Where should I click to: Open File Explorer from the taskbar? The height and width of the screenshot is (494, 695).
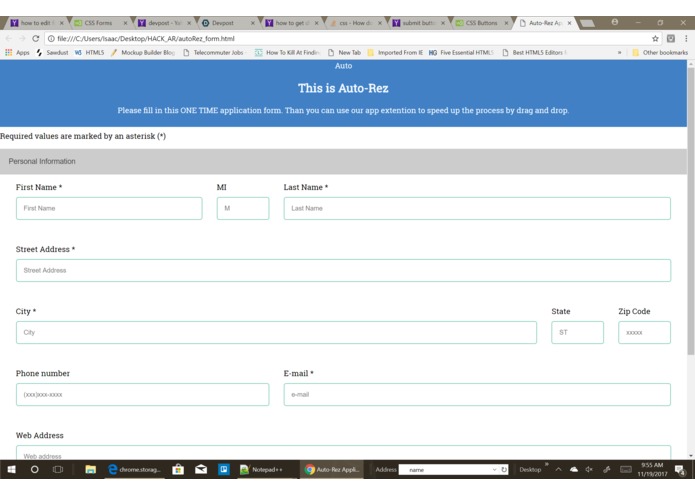[90, 470]
